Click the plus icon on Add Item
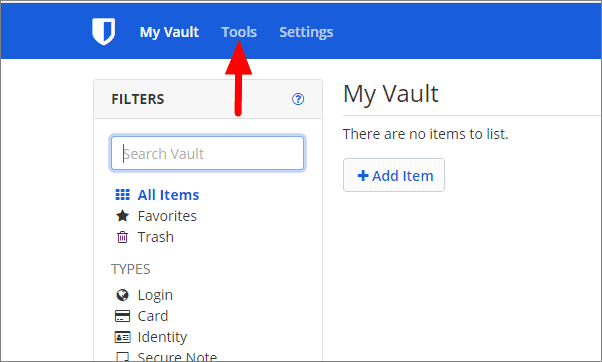 (363, 176)
